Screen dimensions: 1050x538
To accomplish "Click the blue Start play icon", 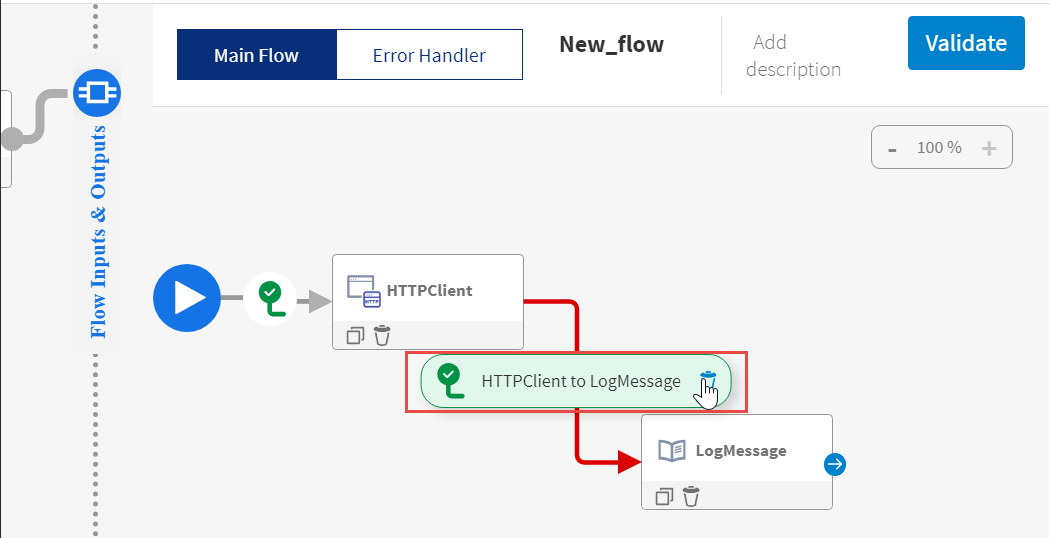I will point(187,298).
